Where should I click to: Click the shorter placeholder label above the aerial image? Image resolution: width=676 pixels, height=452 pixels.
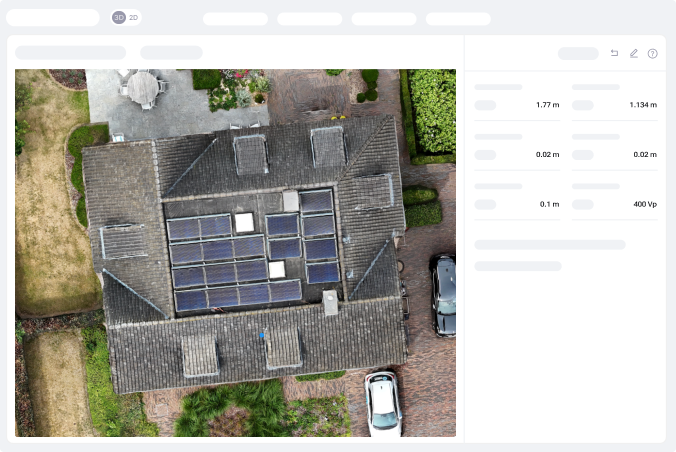click(171, 52)
